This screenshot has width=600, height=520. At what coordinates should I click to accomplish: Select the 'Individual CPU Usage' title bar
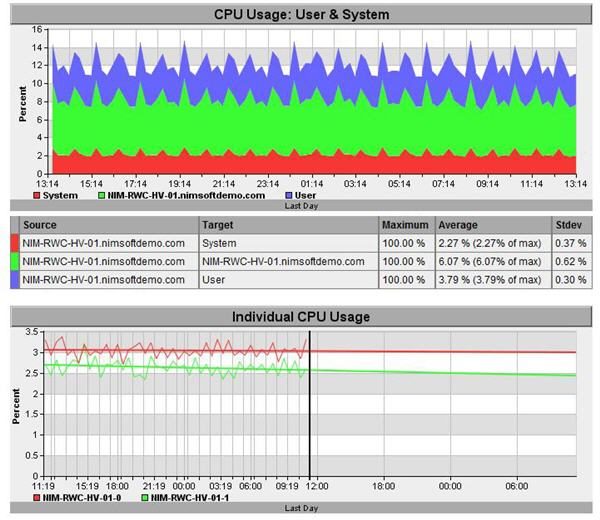301,317
